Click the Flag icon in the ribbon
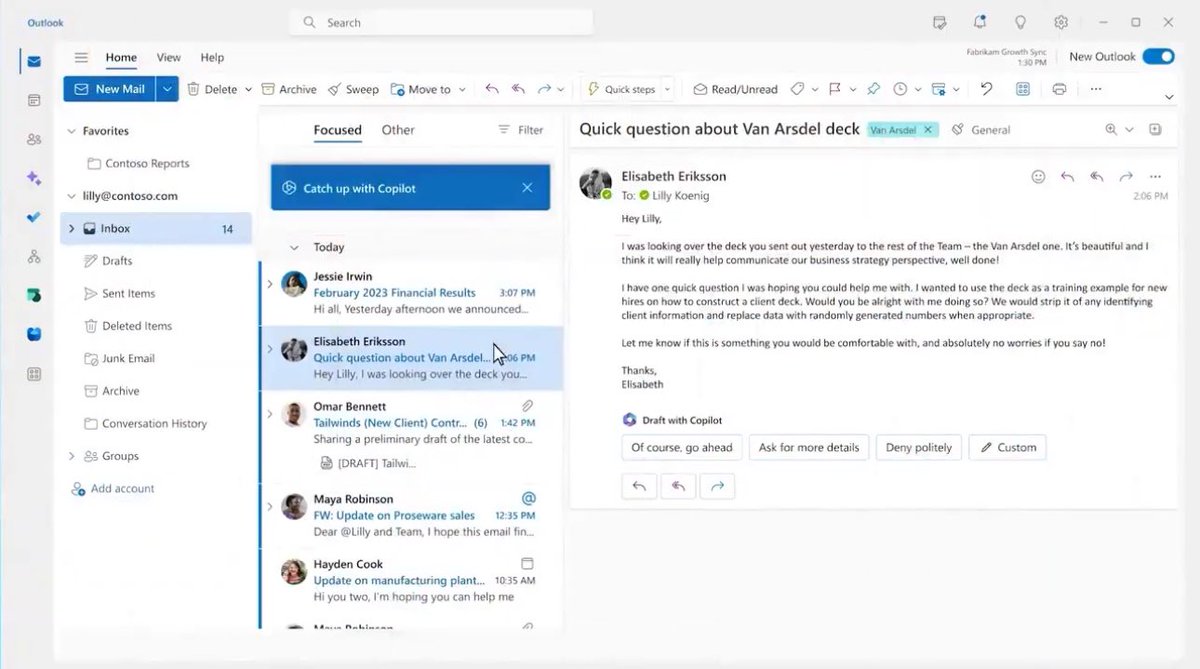1200x669 pixels. (835, 89)
